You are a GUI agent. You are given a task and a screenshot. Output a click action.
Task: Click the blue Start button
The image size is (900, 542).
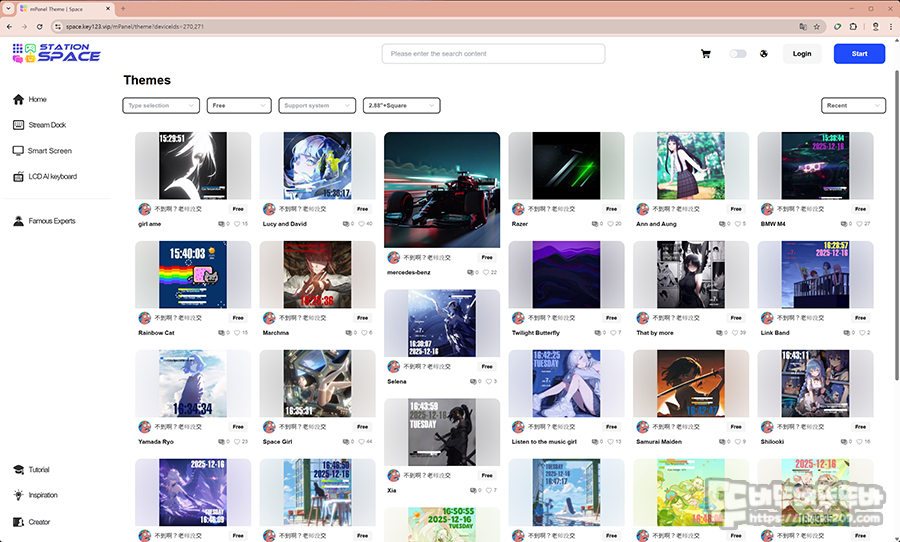click(859, 53)
